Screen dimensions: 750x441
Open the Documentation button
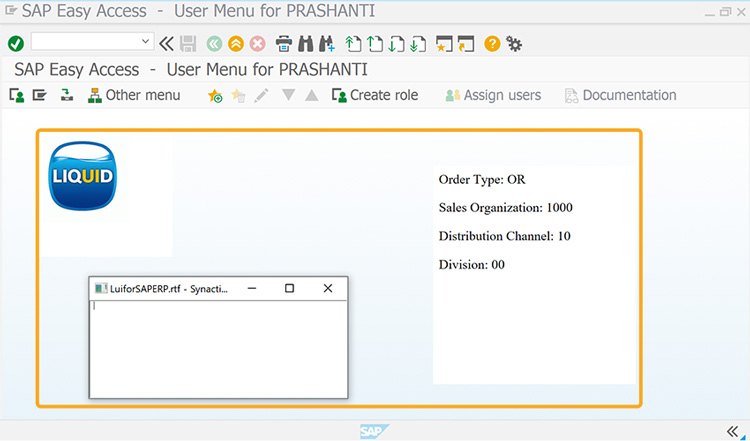point(621,95)
